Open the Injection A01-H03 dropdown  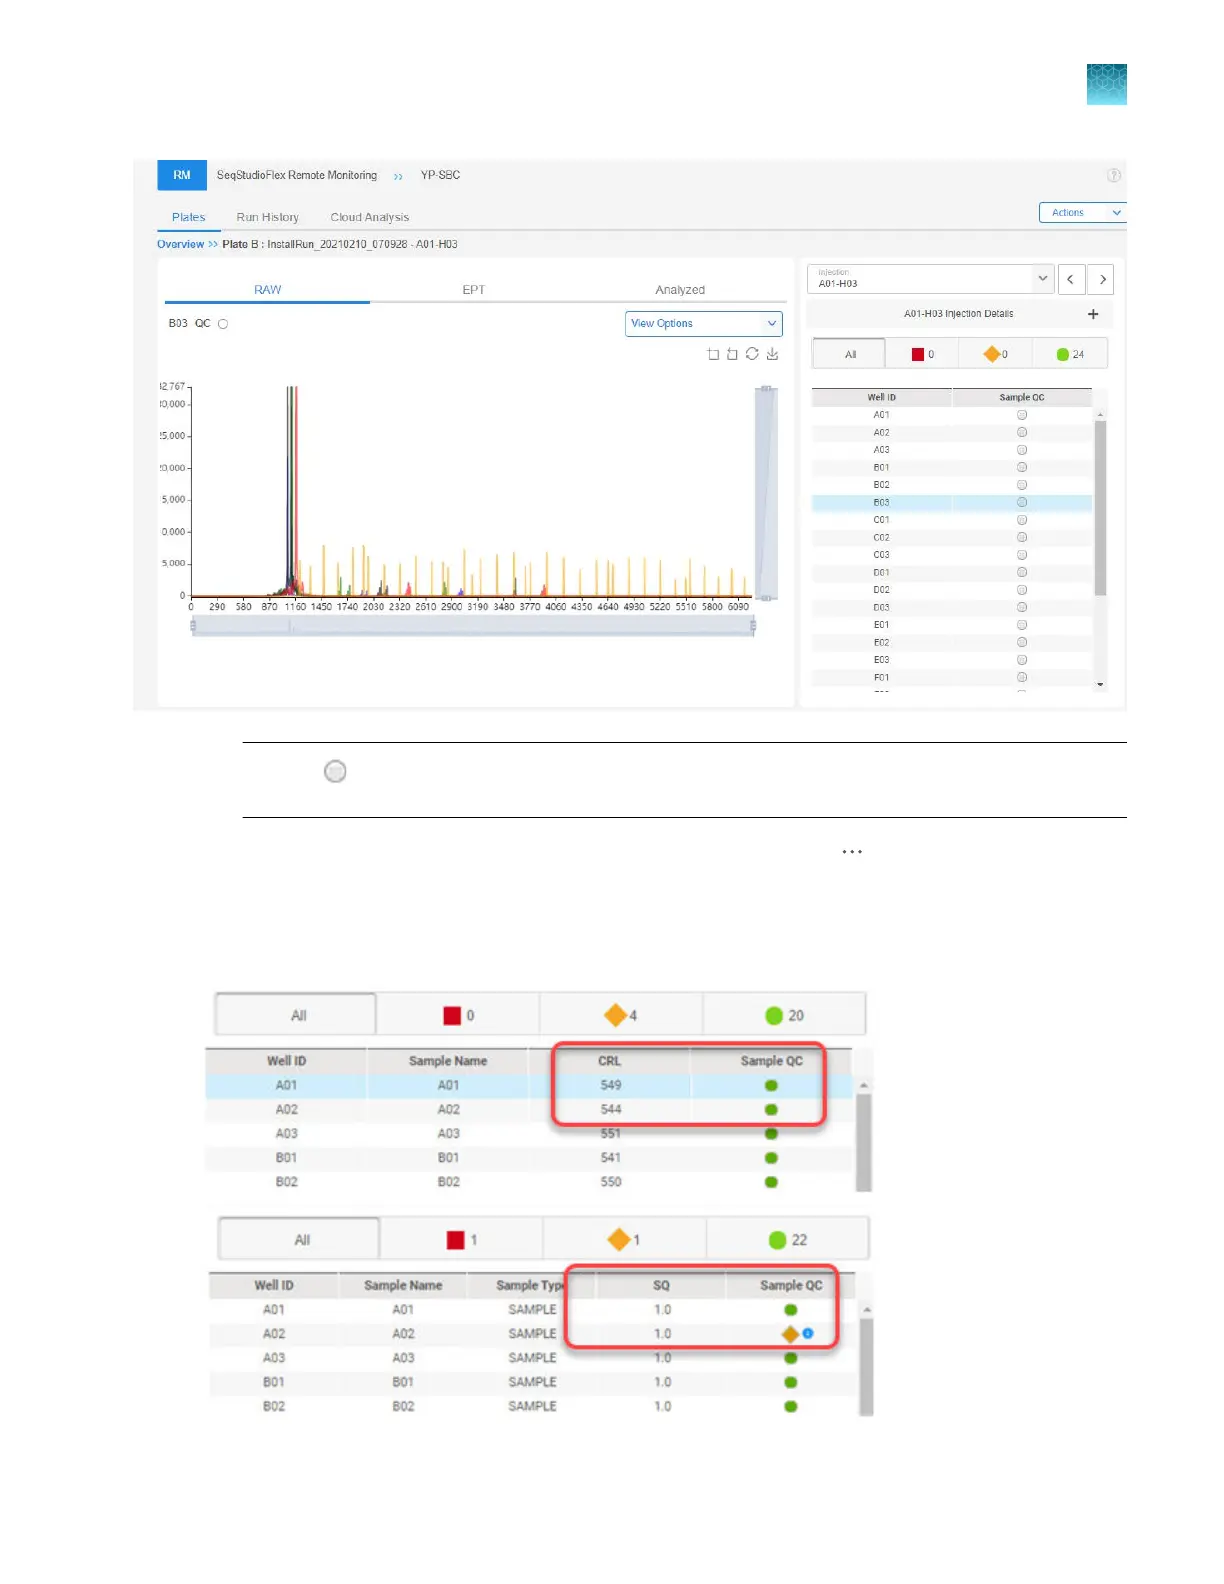click(x=930, y=279)
